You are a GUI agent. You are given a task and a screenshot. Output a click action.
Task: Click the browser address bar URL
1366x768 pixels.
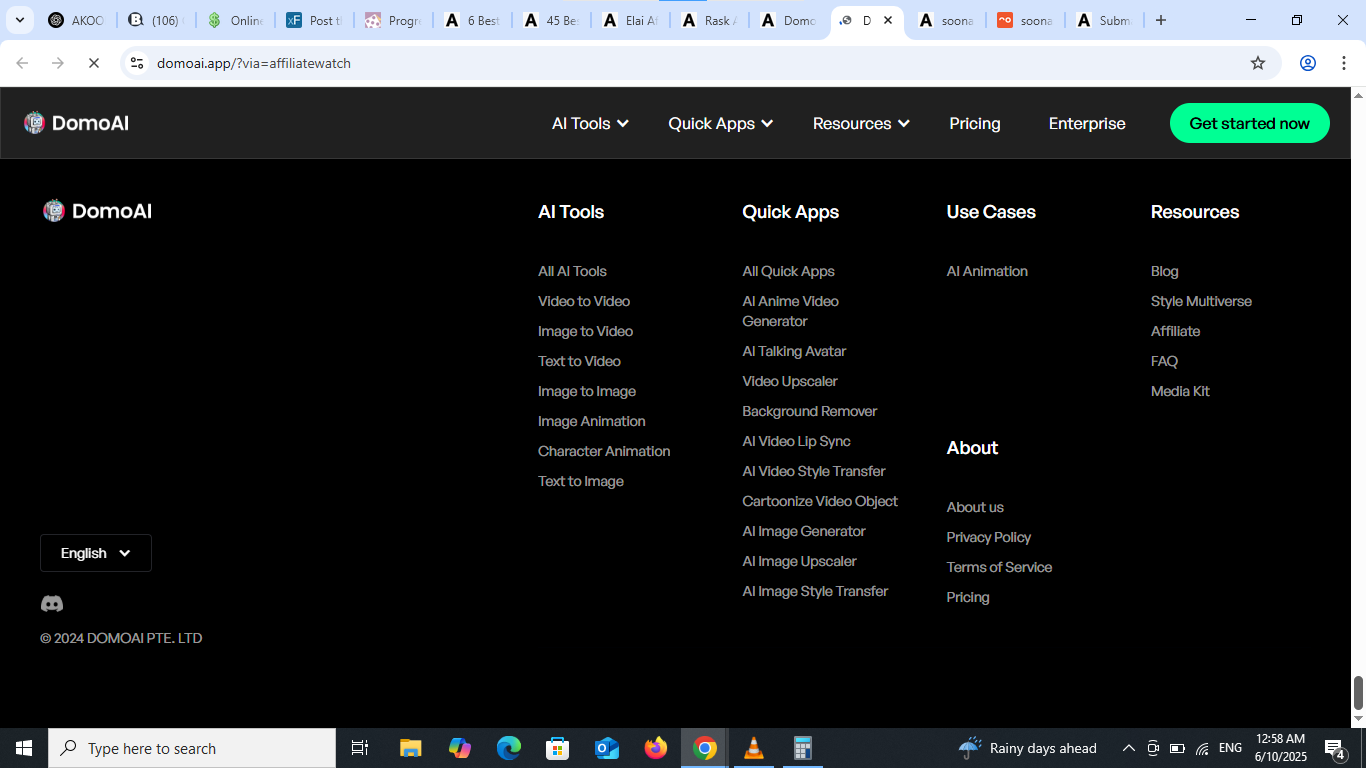coord(254,63)
